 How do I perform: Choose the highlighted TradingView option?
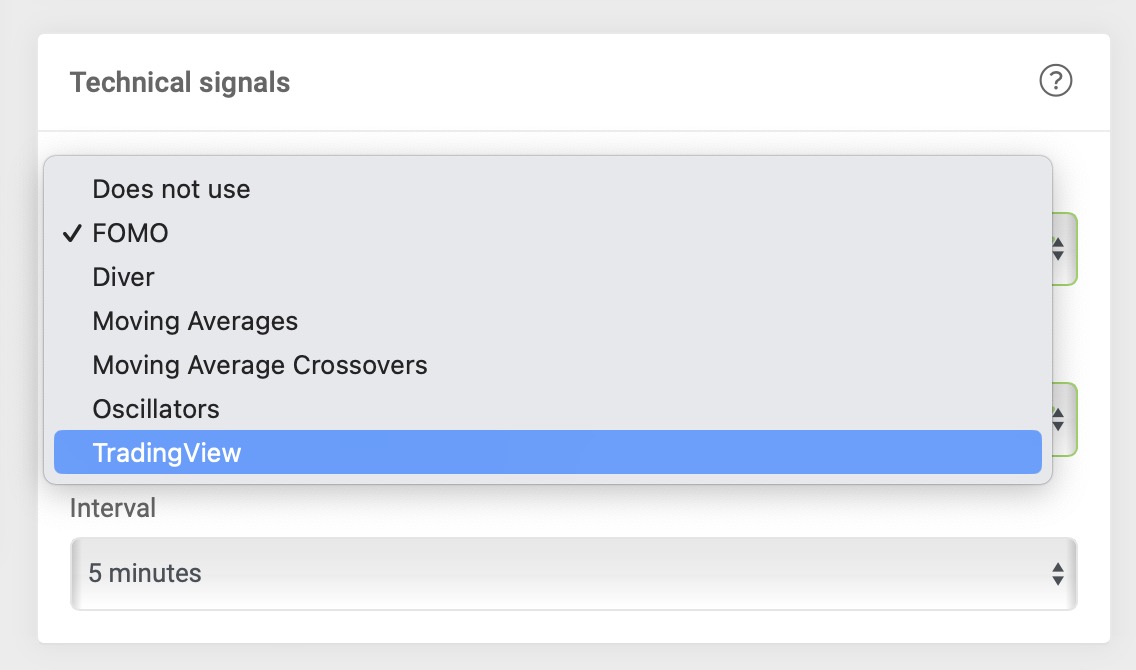point(548,453)
